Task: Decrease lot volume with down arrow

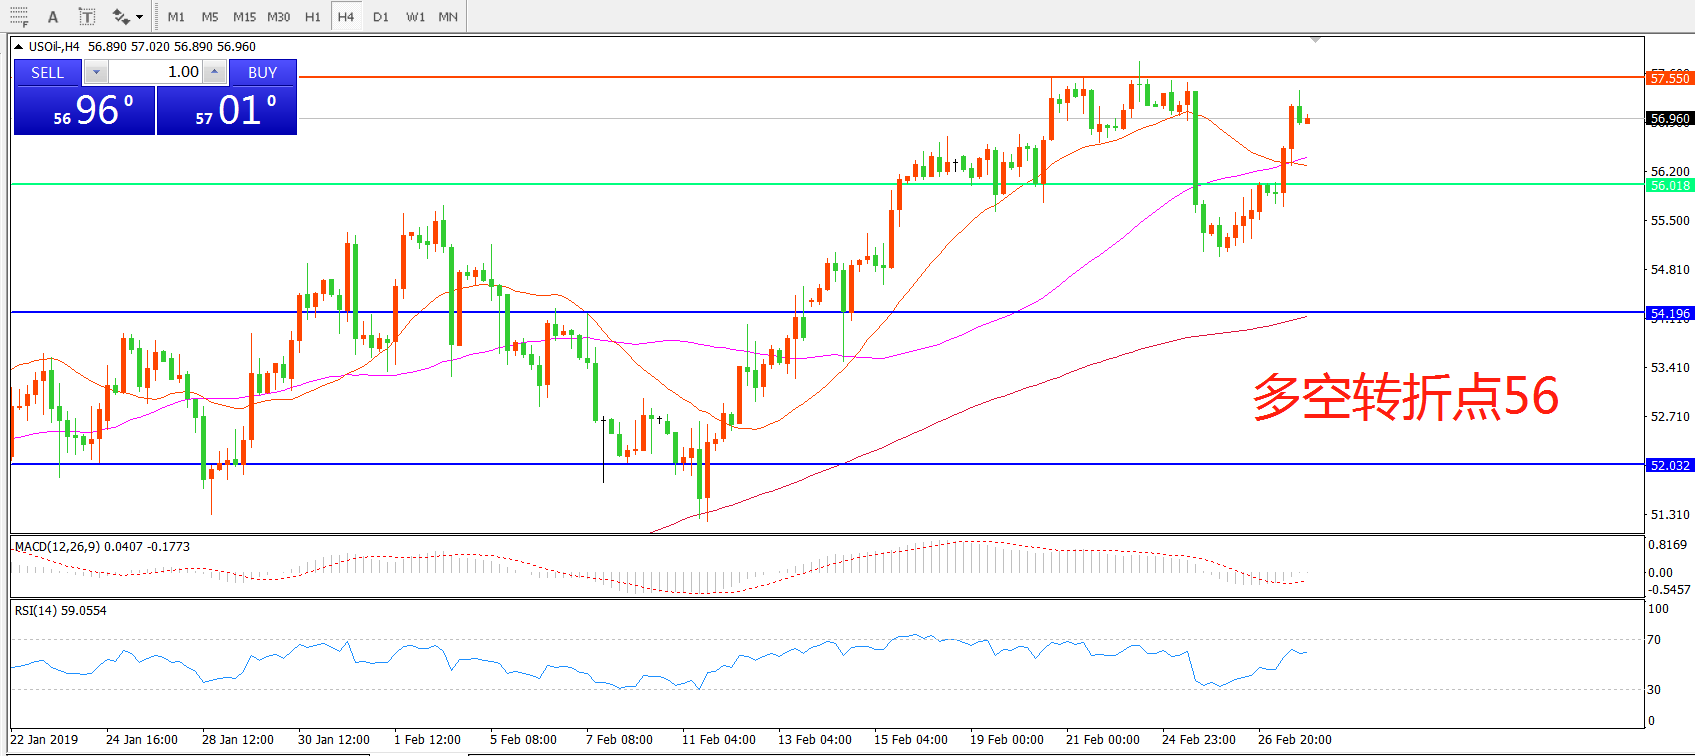Action: (96, 72)
